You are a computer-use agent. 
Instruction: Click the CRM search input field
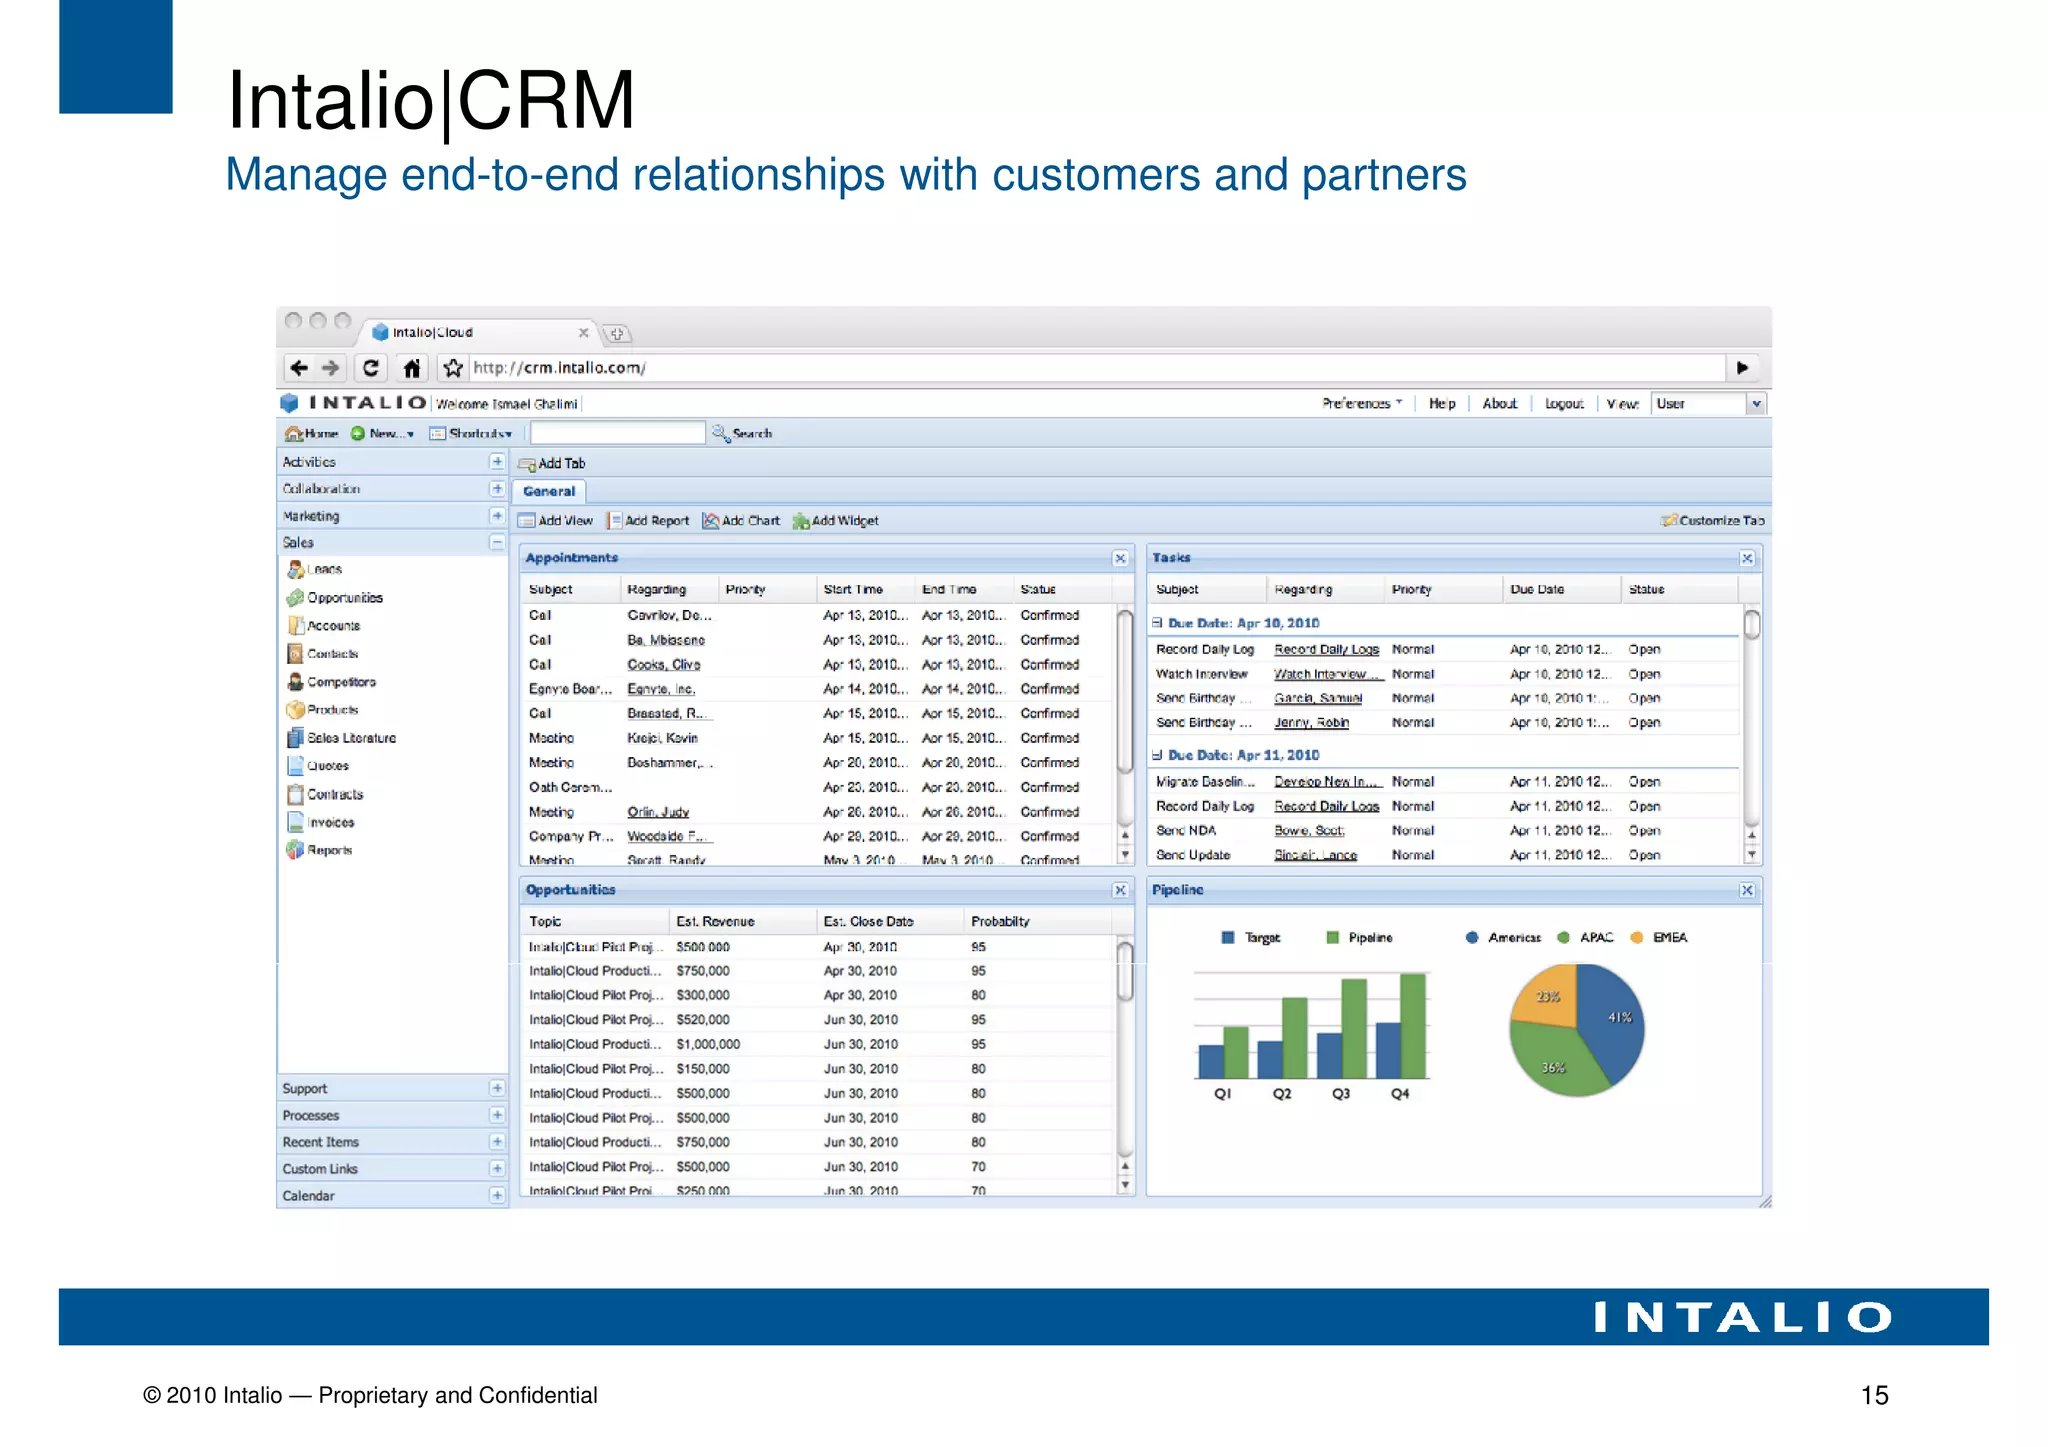tap(618, 433)
